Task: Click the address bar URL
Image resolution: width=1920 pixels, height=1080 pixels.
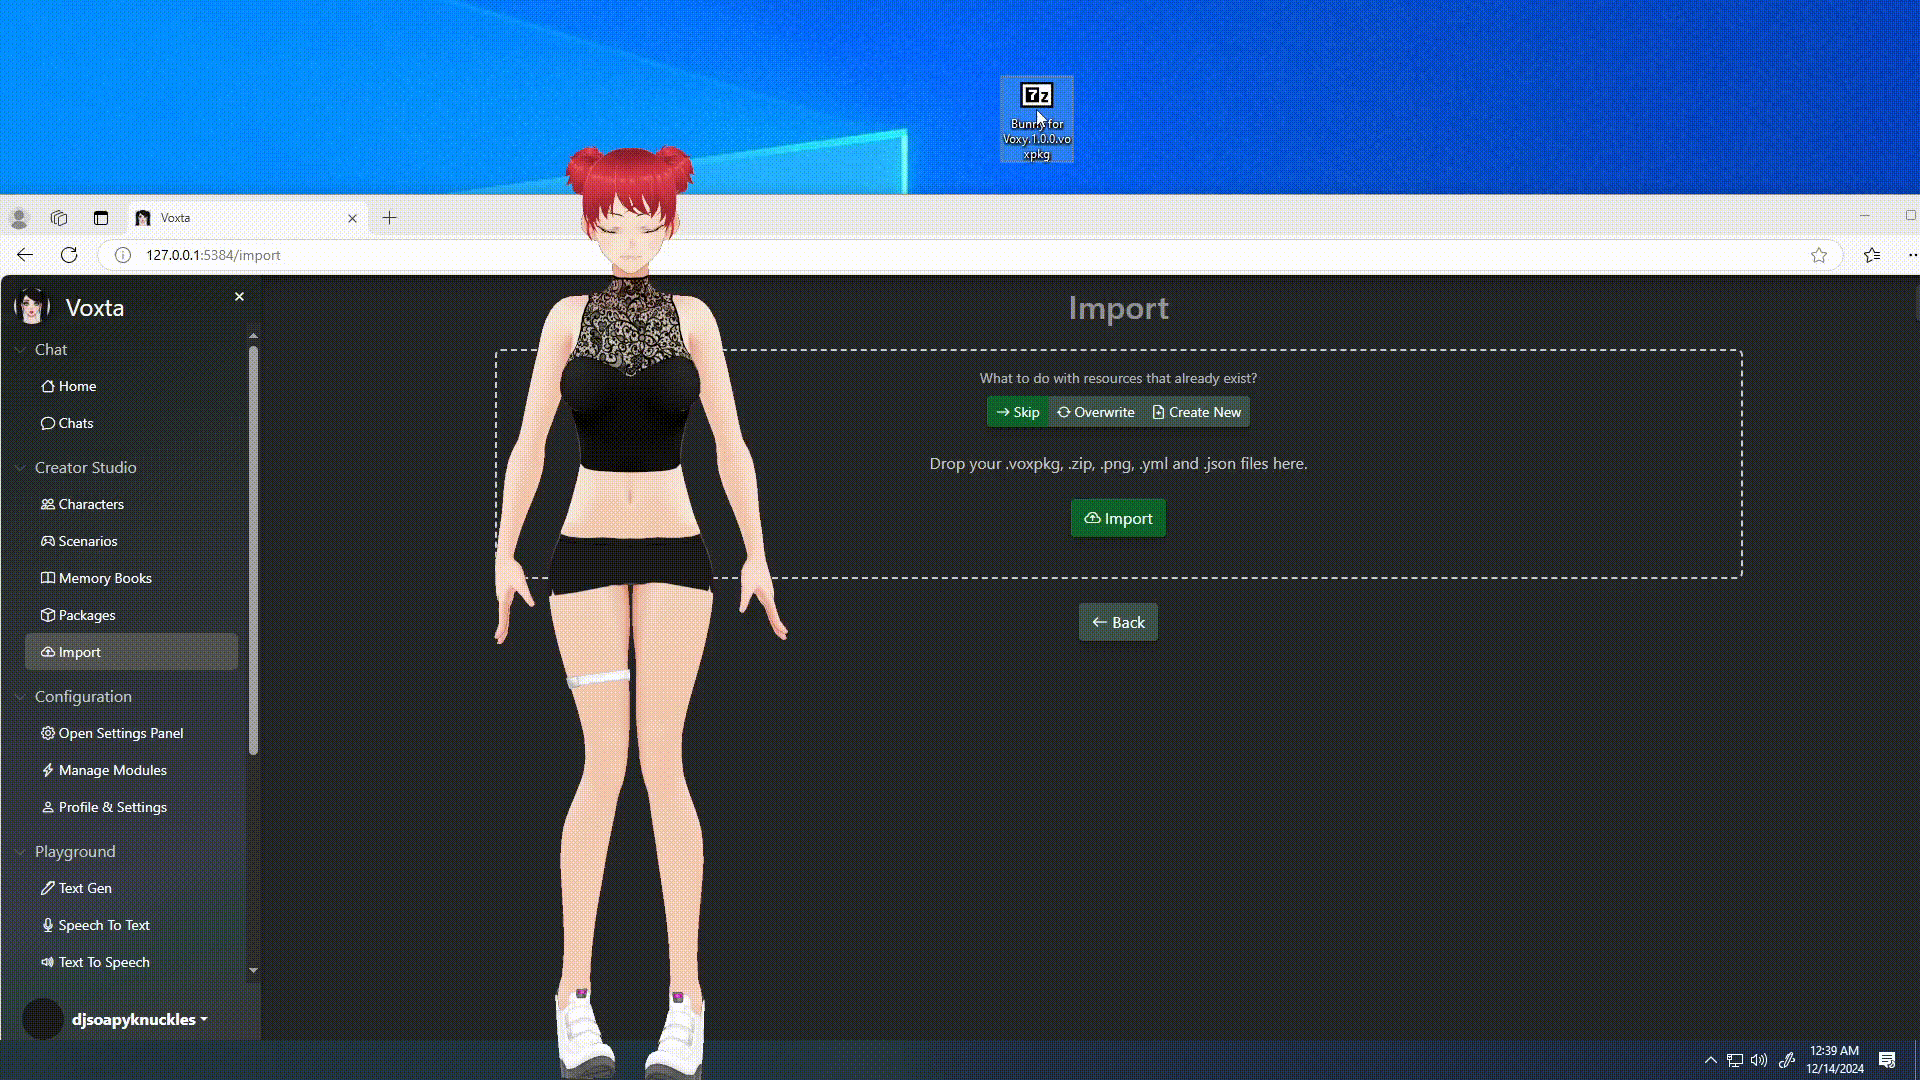Action: pos(213,255)
